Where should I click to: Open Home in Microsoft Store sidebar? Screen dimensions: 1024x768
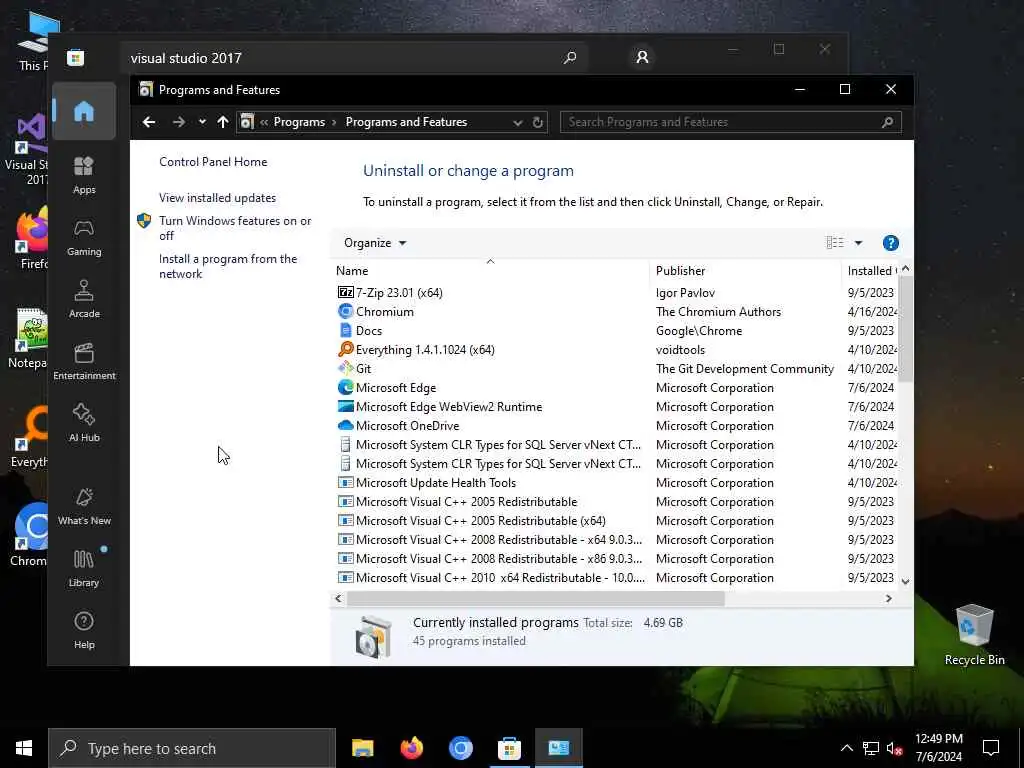[84, 112]
